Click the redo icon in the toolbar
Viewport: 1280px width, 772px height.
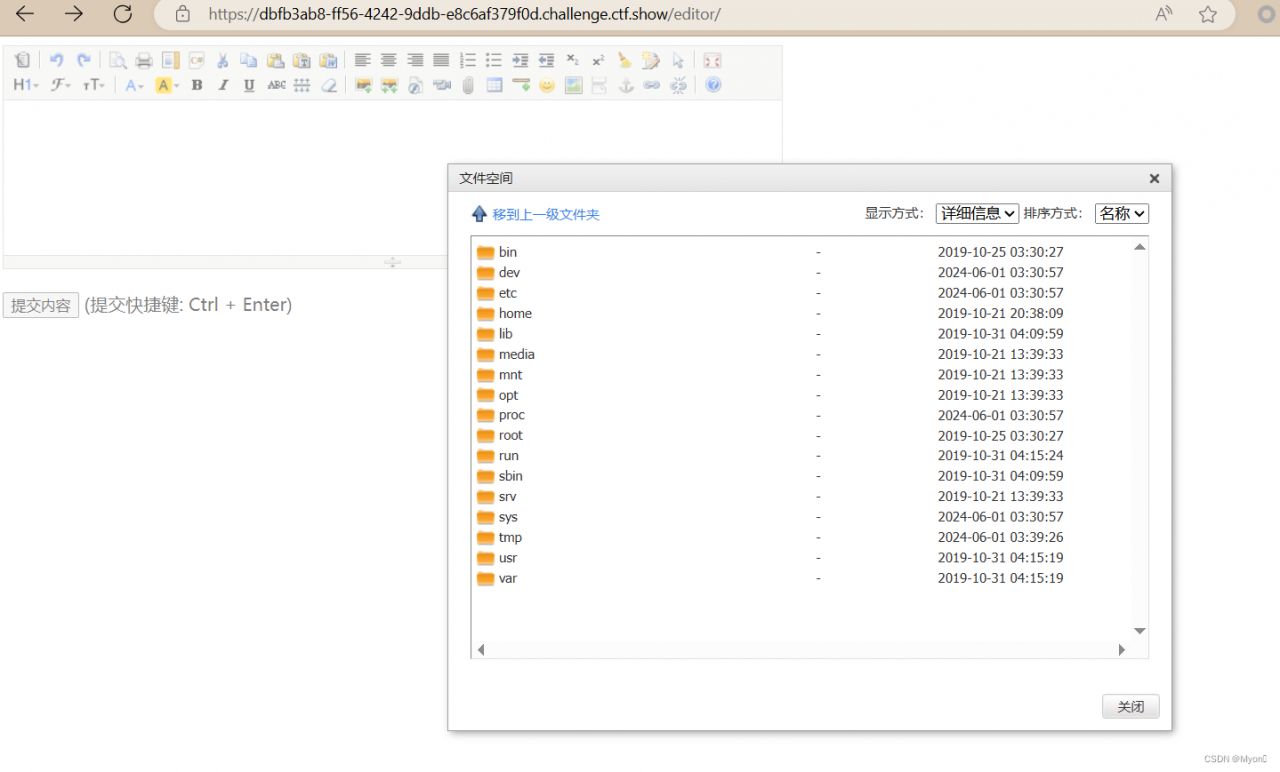coord(85,60)
